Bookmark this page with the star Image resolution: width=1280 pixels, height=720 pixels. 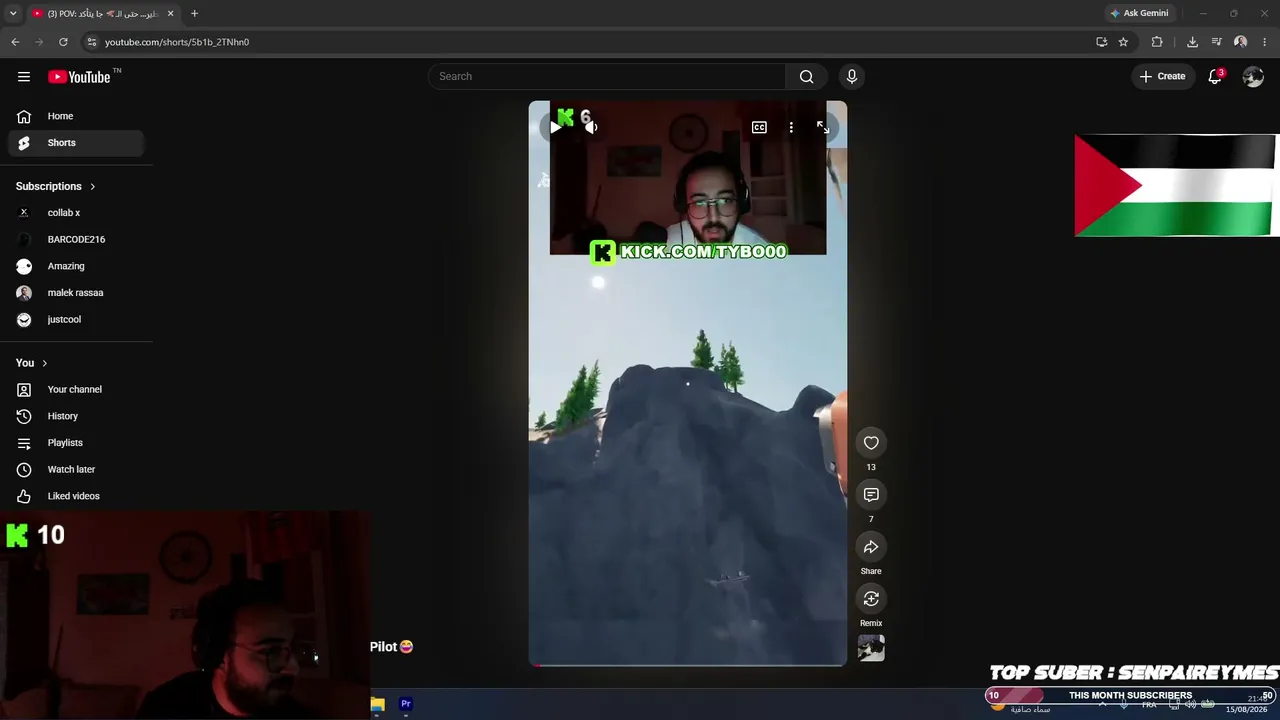click(x=1123, y=42)
